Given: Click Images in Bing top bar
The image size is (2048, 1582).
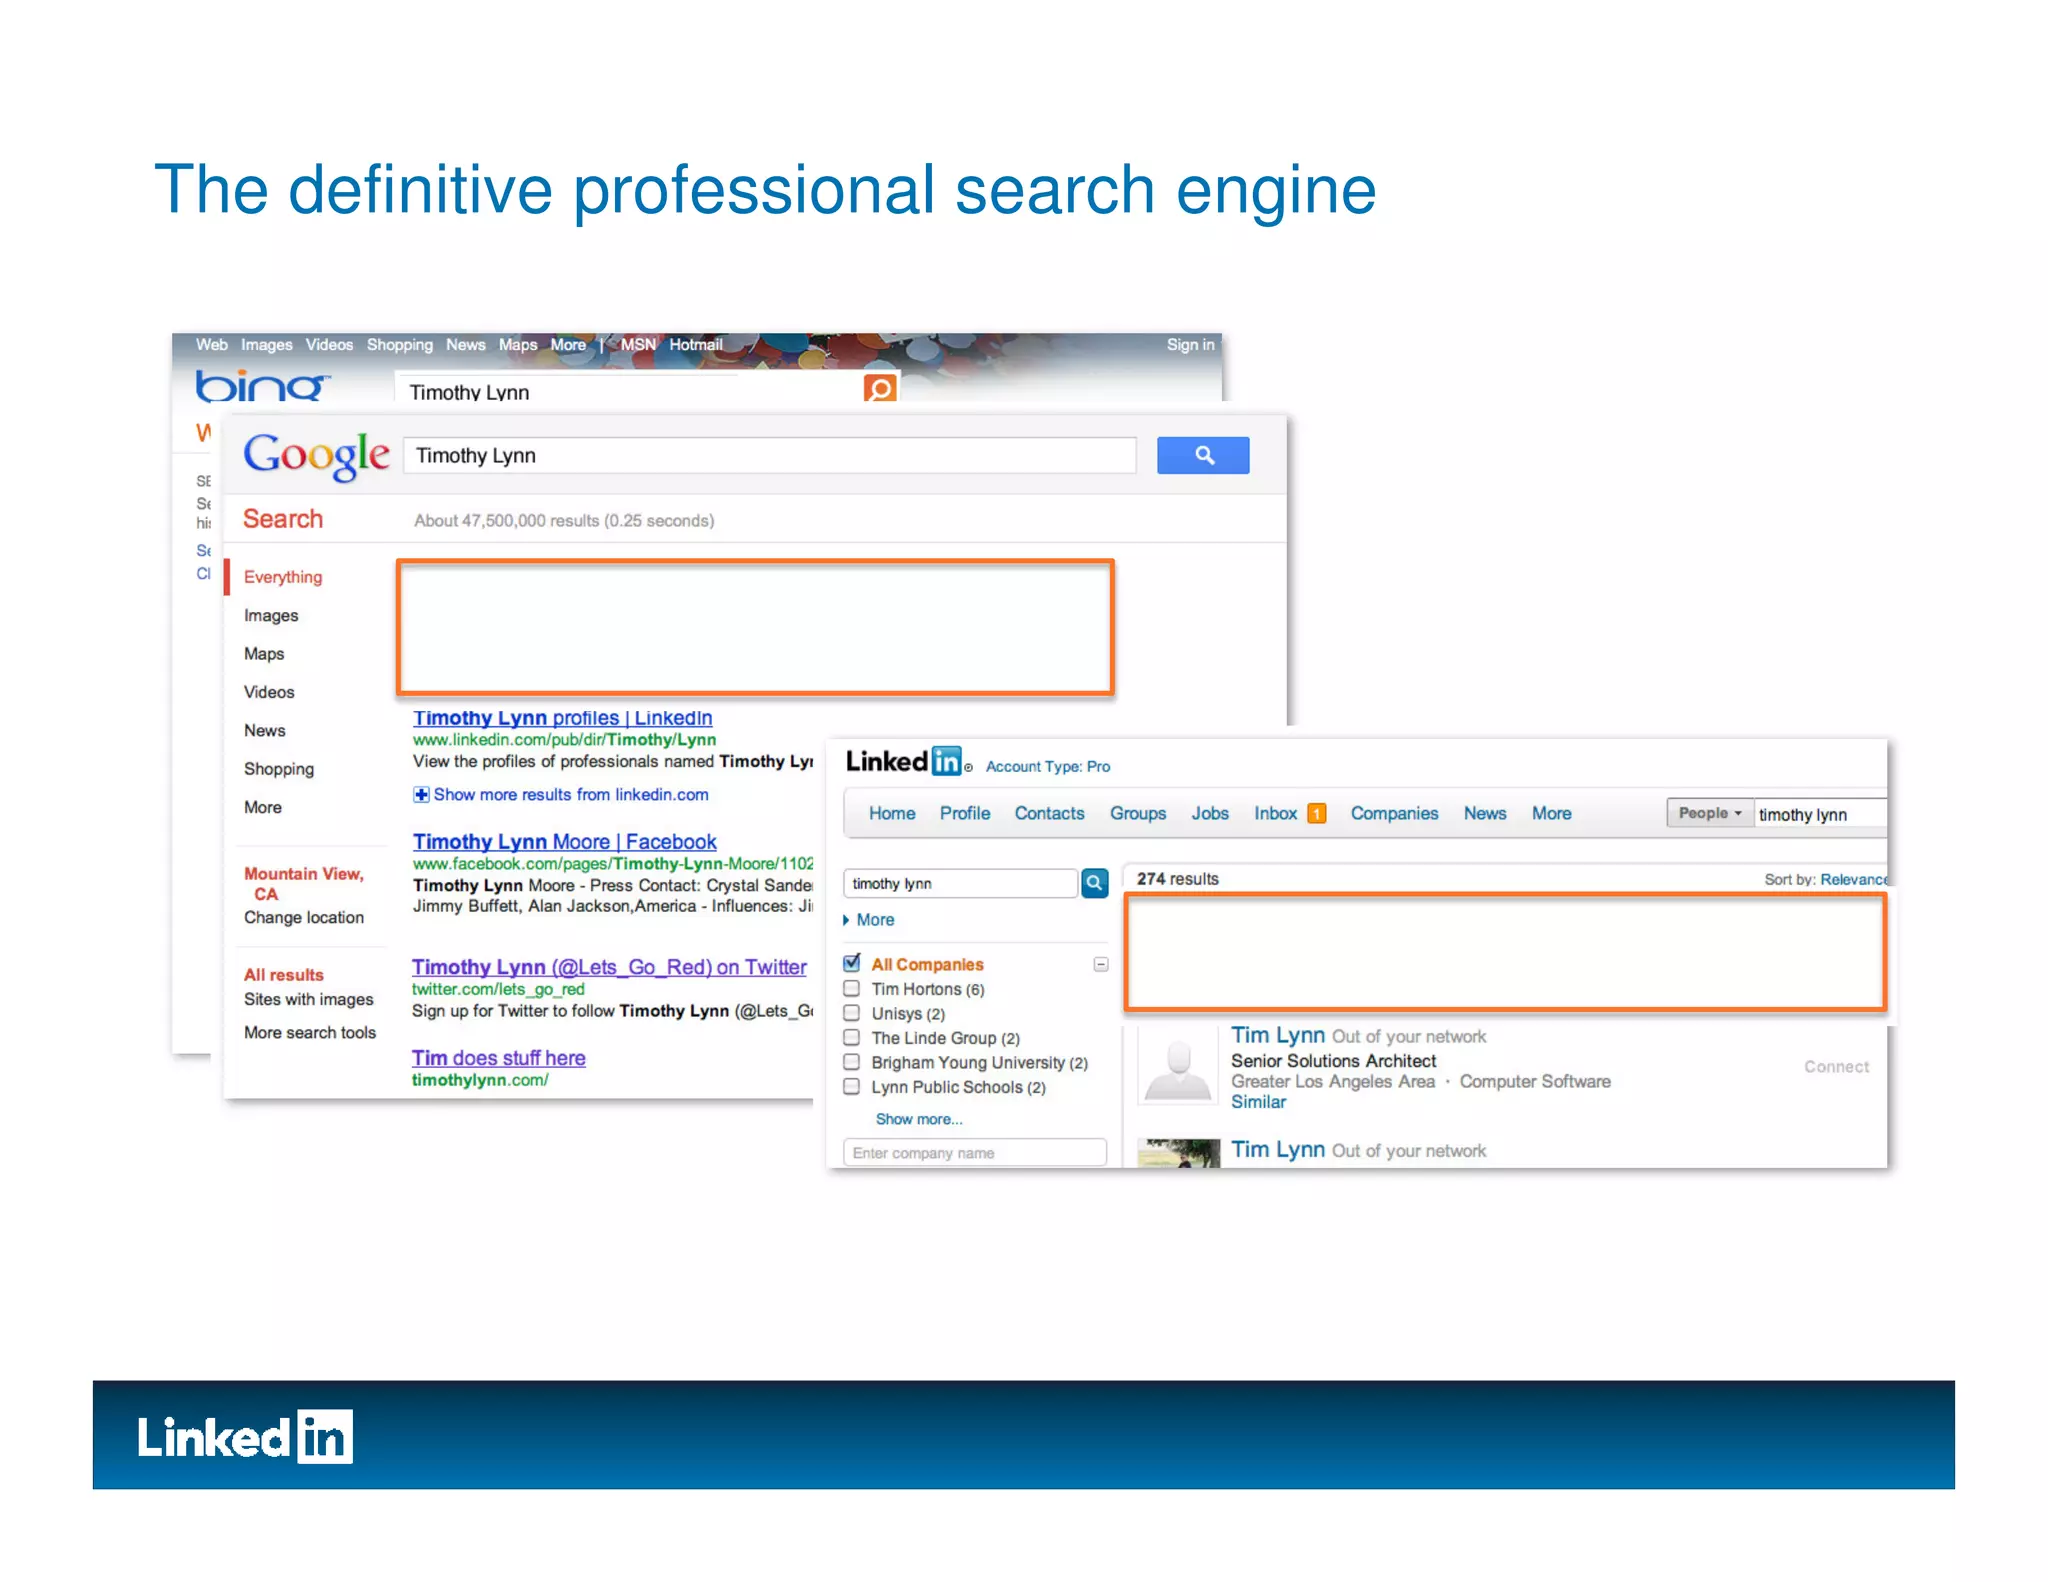Looking at the screenshot, I should (x=267, y=345).
